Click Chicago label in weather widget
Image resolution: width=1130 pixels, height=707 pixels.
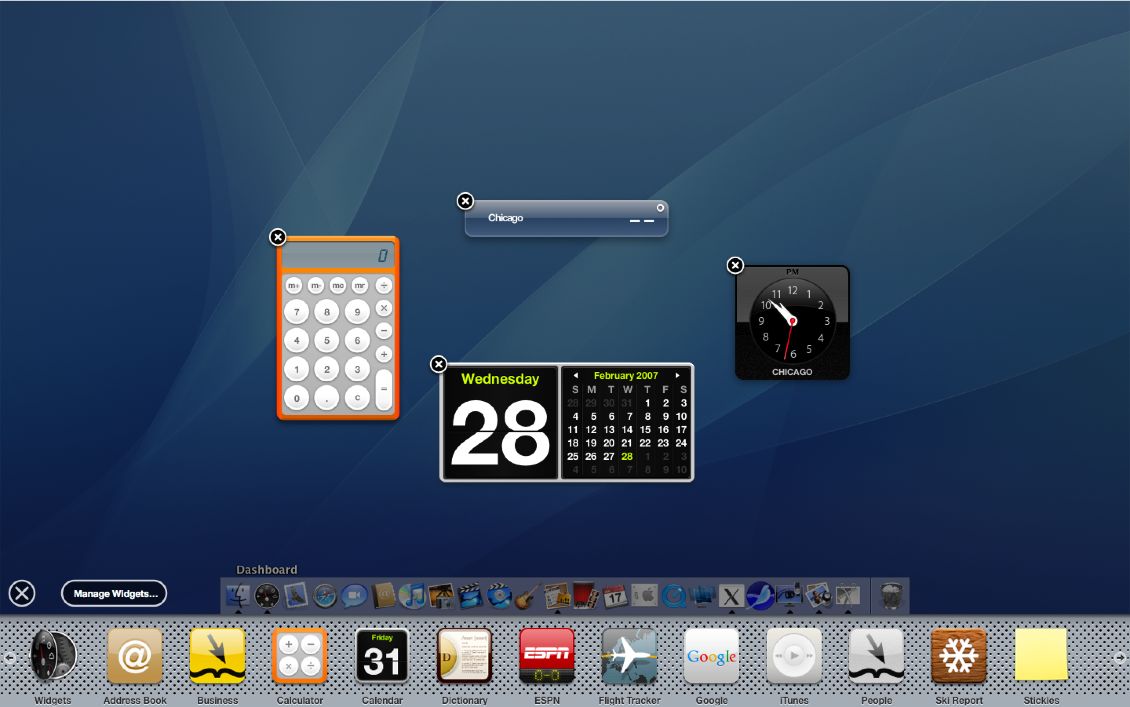pos(505,218)
